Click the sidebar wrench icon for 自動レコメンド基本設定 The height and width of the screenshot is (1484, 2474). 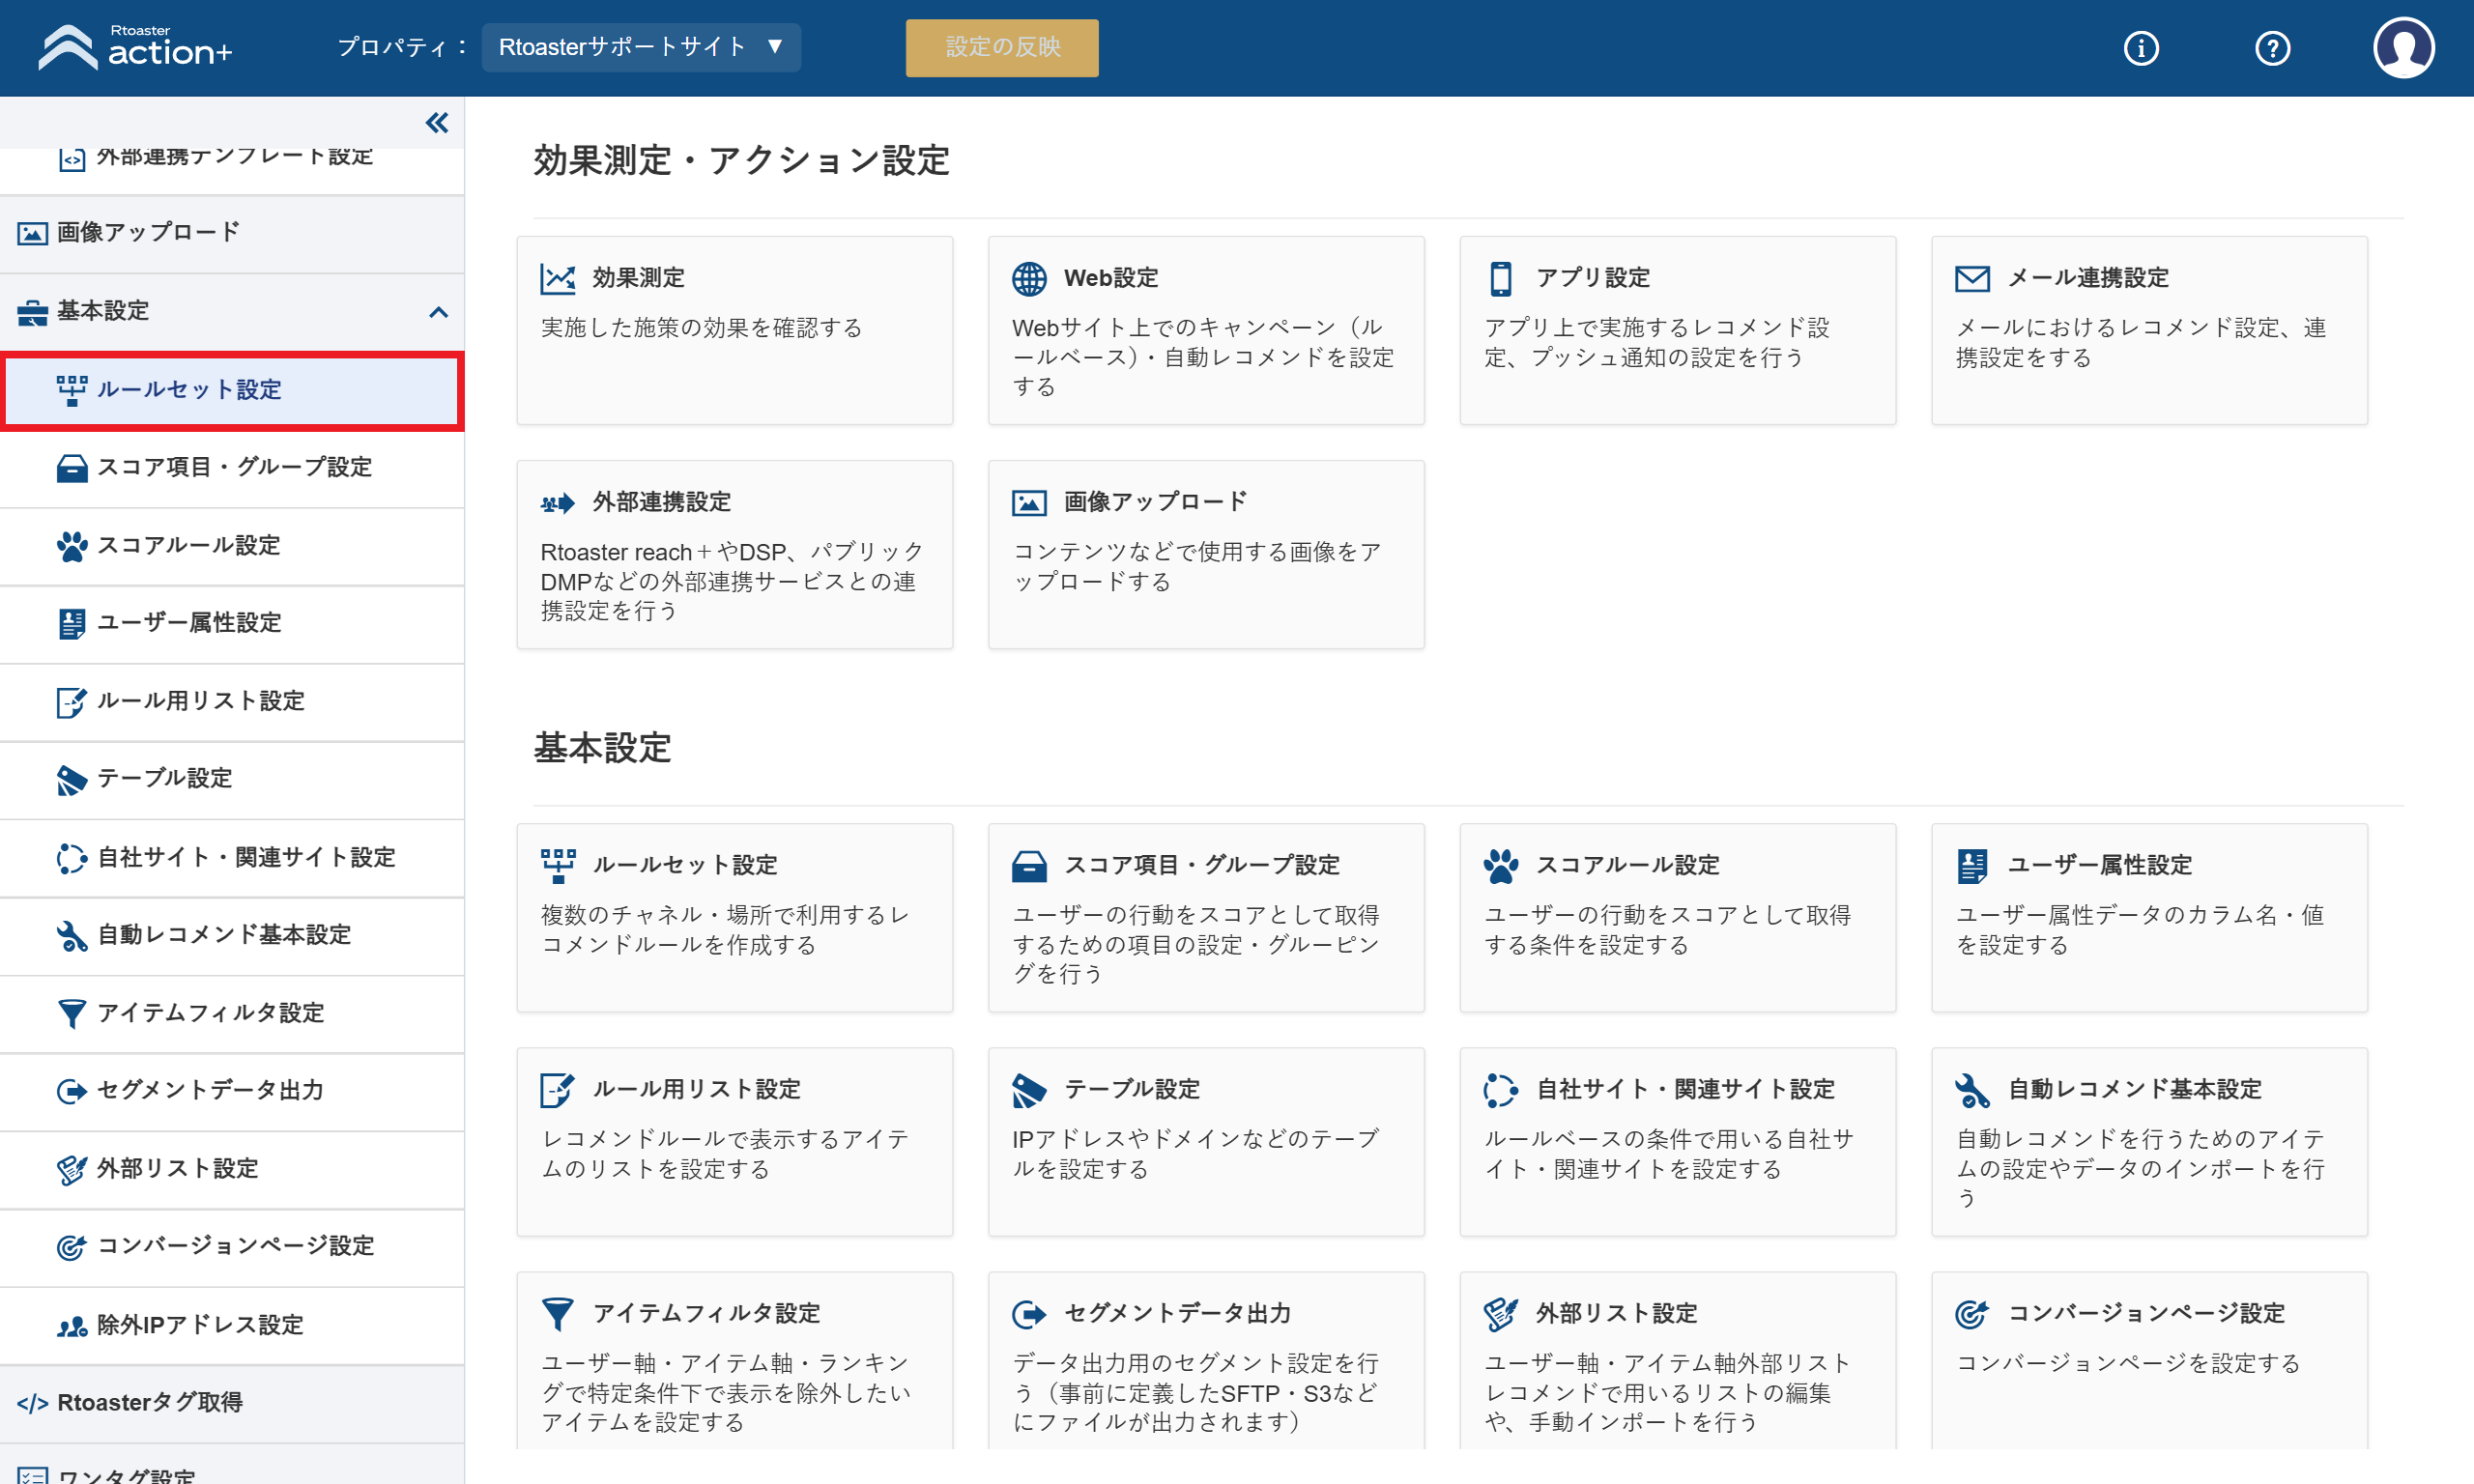[72, 935]
